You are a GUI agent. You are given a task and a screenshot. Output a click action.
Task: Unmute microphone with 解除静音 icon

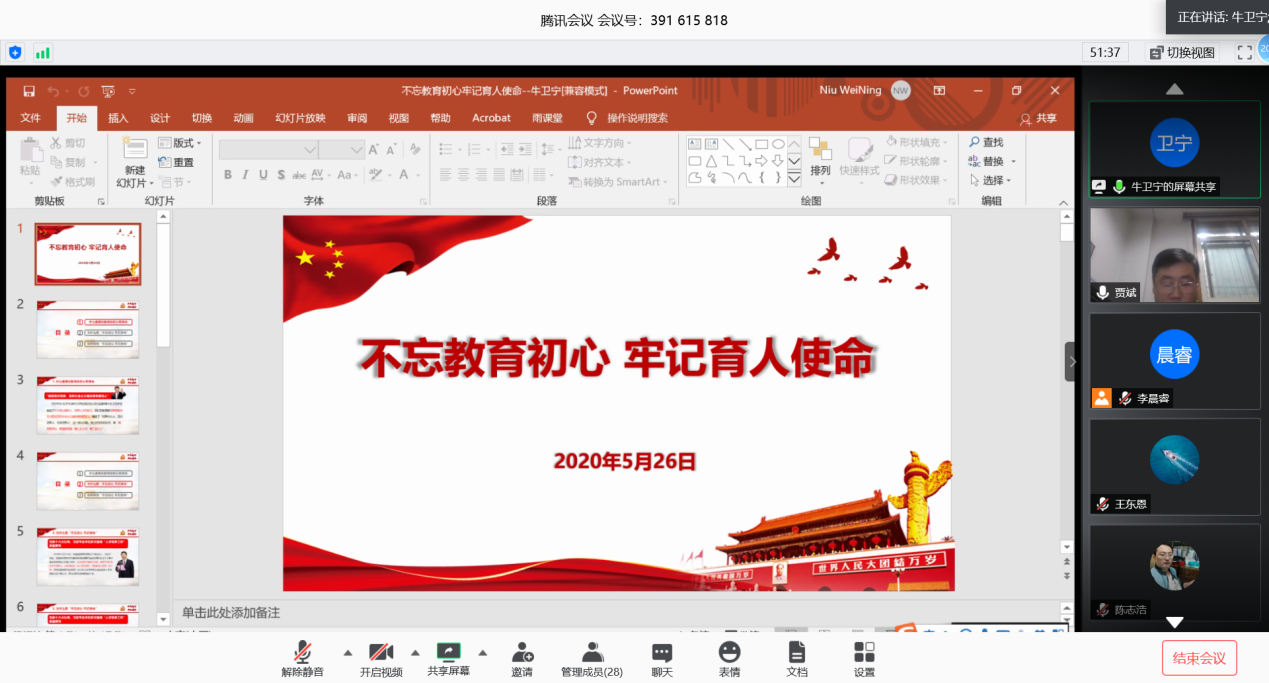pyautogui.click(x=302, y=653)
